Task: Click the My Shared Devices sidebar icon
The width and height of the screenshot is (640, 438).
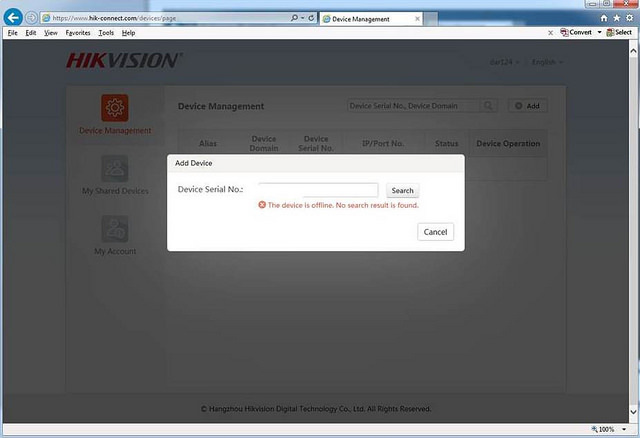Action: click(x=115, y=168)
